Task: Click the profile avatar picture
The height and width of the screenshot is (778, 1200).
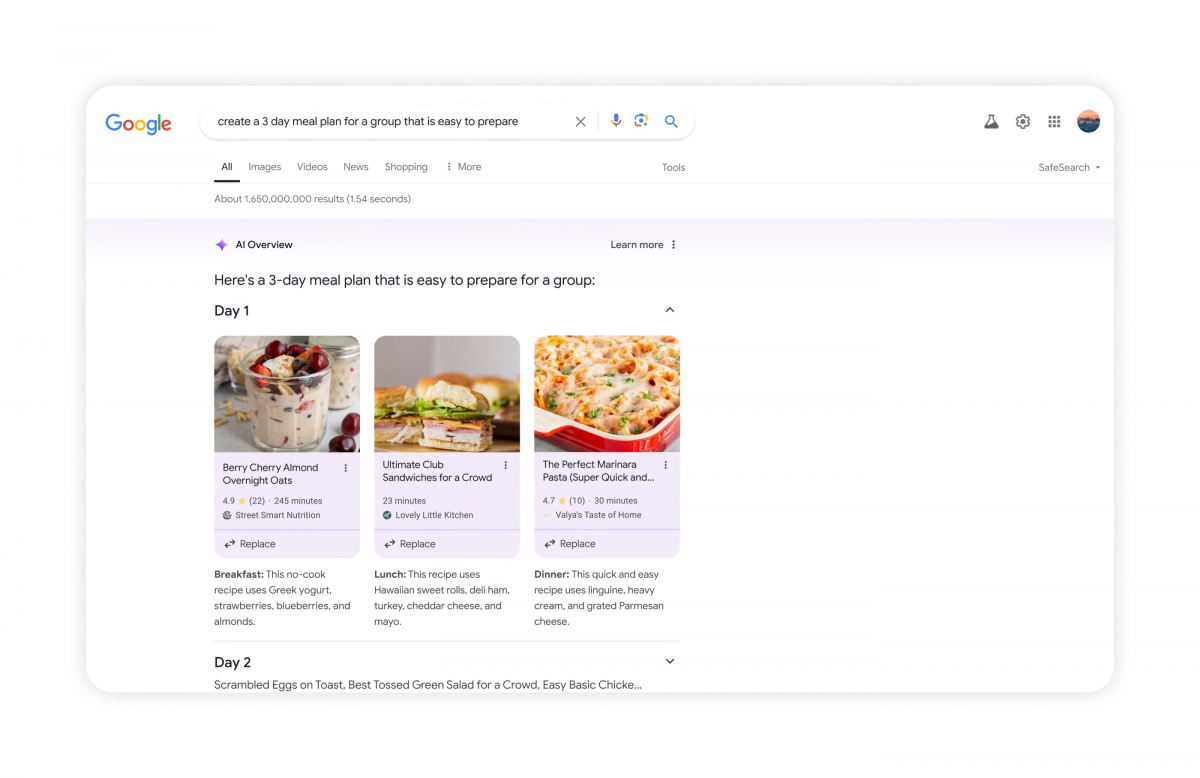Action: 1088,121
